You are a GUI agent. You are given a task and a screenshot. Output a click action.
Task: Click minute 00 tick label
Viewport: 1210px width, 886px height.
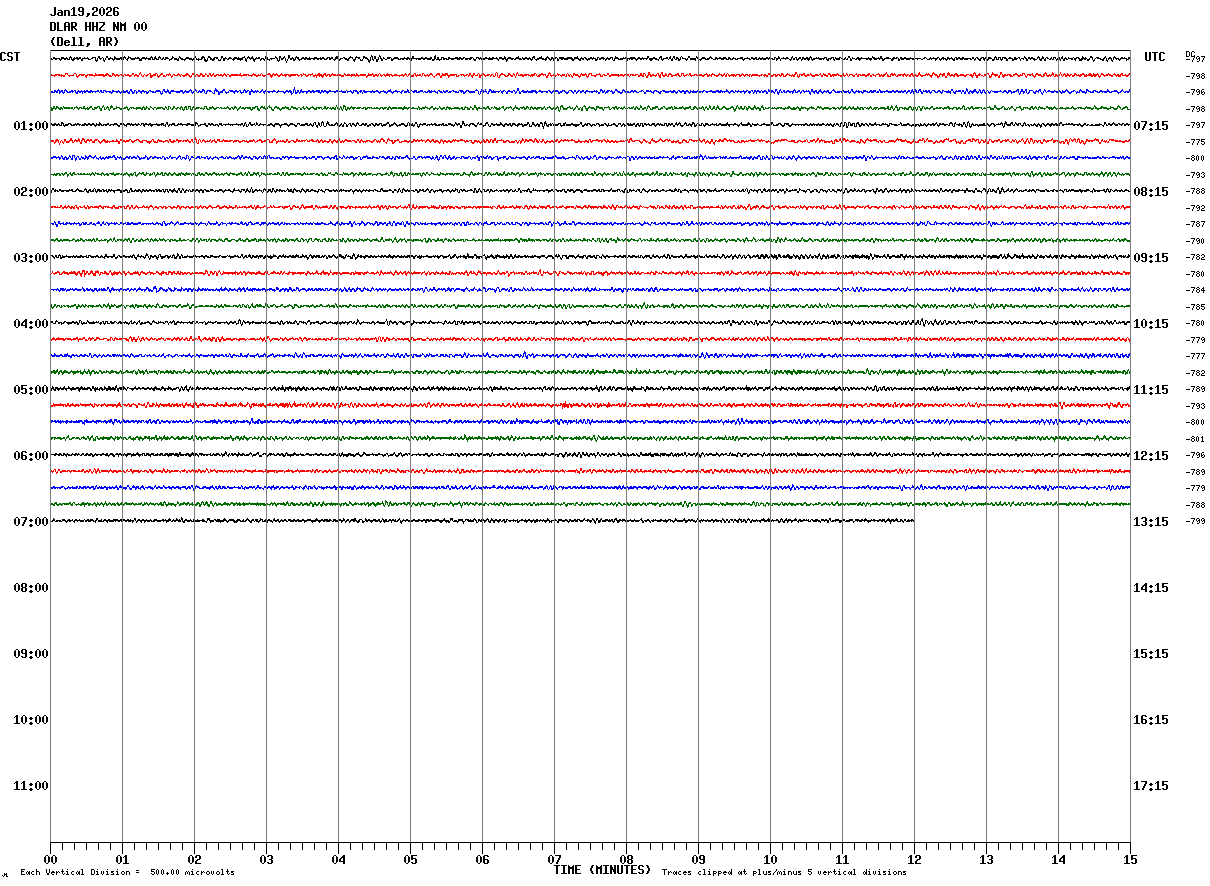coord(50,859)
